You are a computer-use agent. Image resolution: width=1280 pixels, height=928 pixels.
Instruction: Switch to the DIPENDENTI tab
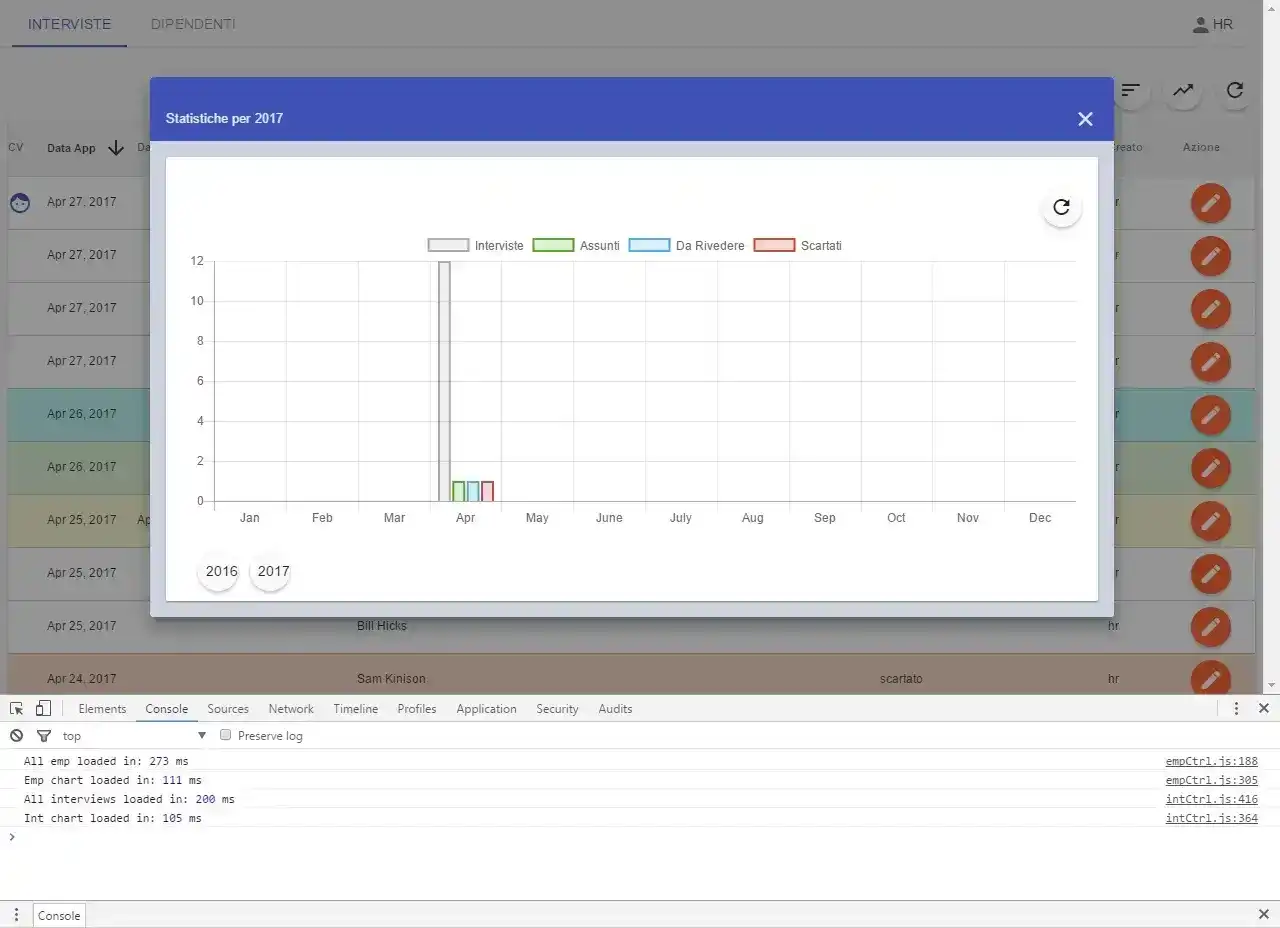click(192, 24)
